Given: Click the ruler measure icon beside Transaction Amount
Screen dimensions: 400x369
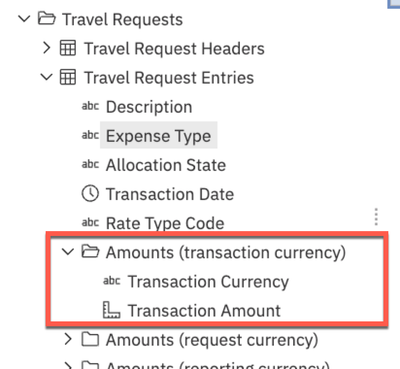Looking at the screenshot, I should tap(111, 310).
